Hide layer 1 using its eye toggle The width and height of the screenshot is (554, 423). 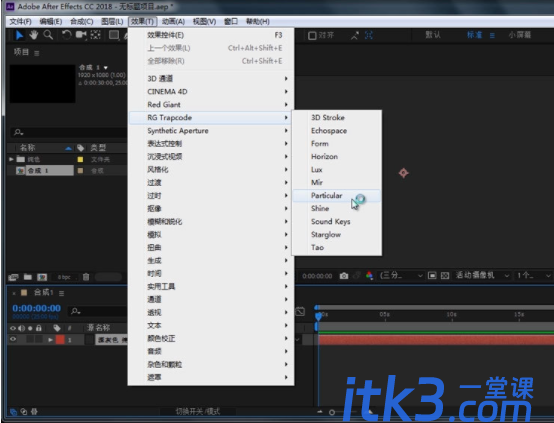(x=13, y=339)
